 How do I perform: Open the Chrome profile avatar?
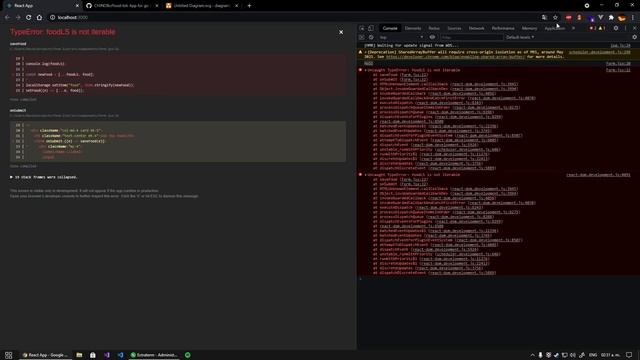[x=622, y=18]
